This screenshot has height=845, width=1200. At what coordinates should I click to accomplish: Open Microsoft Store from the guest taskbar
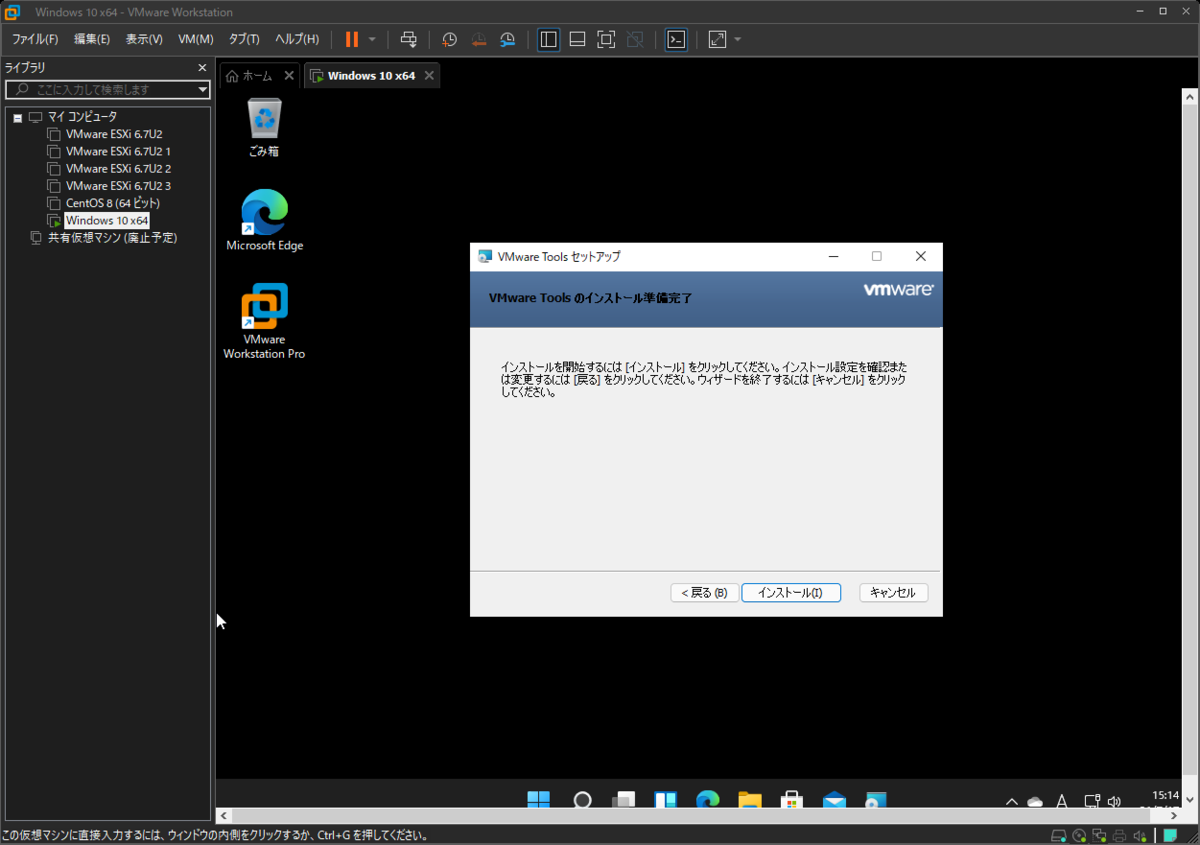792,800
